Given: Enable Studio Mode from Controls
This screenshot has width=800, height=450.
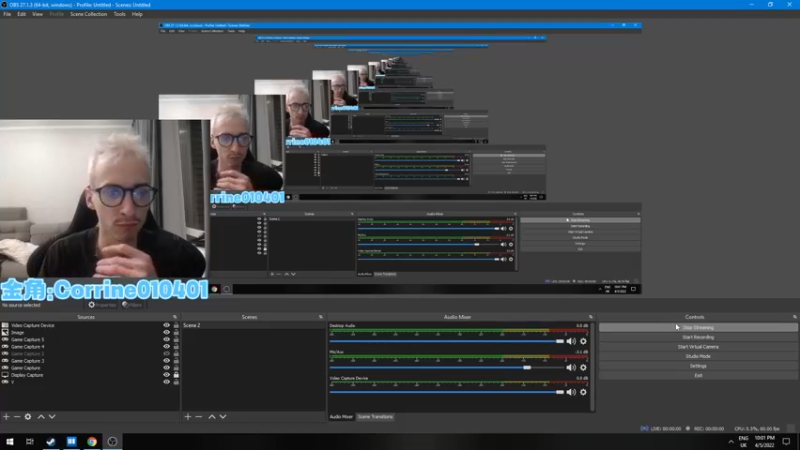Looking at the screenshot, I should point(698,356).
